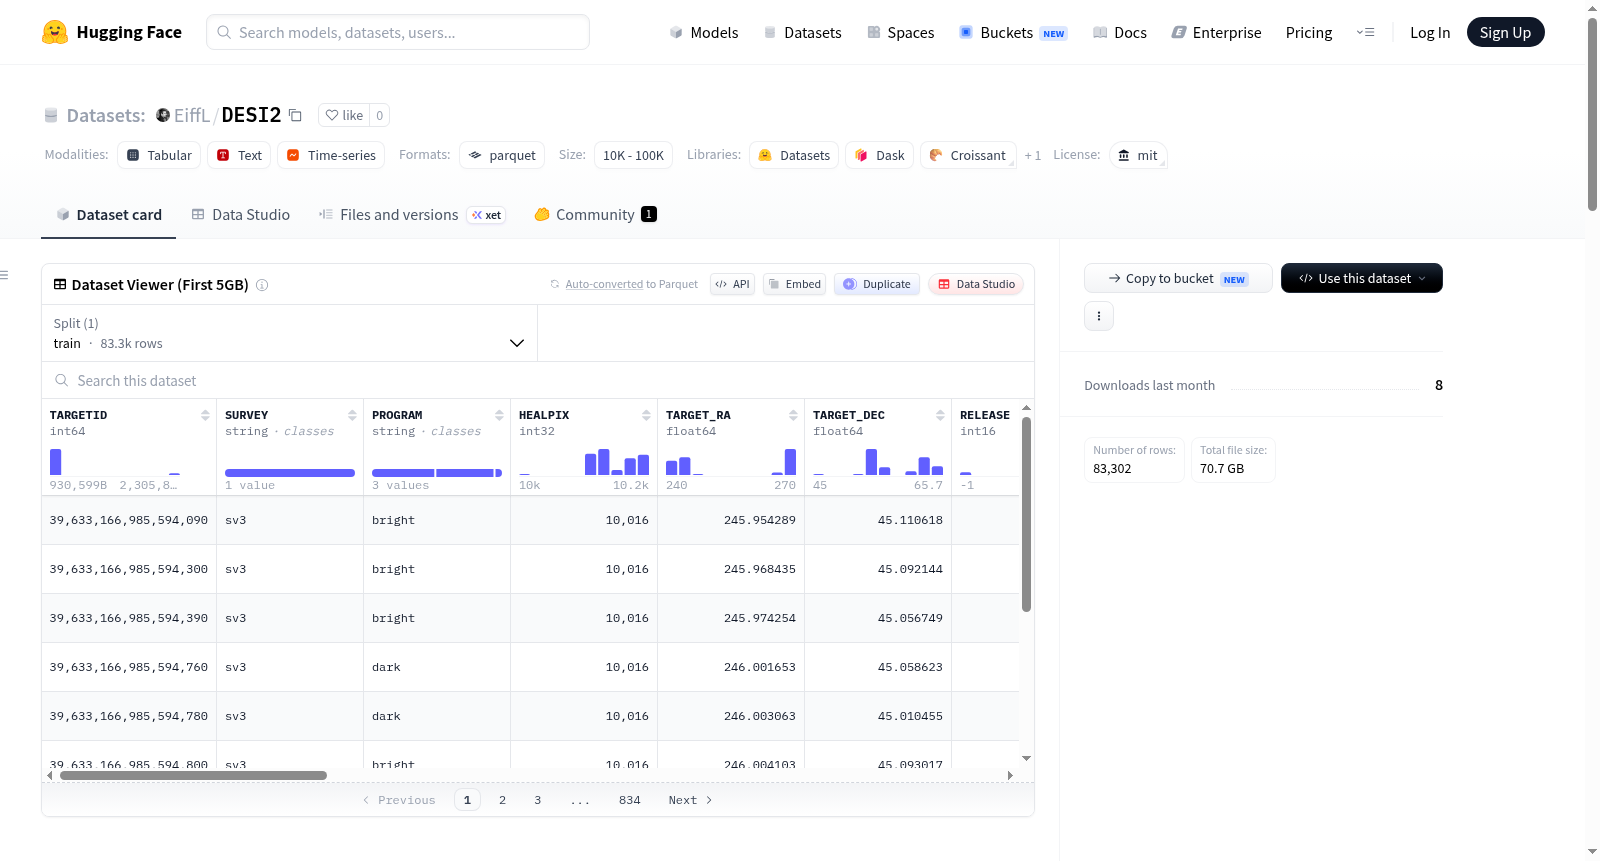The width and height of the screenshot is (1600, 861).
Task: Open sidebar via left edge hamburger icon
Action: [x=4, y=274]
